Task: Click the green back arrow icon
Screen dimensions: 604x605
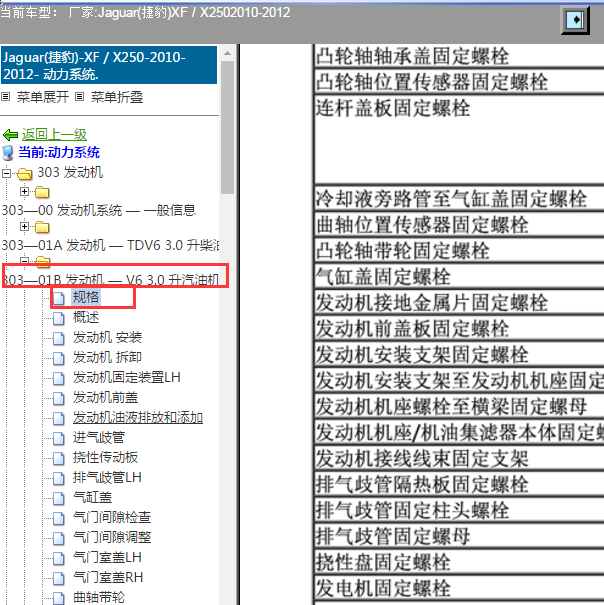Action: coord(10,135)
